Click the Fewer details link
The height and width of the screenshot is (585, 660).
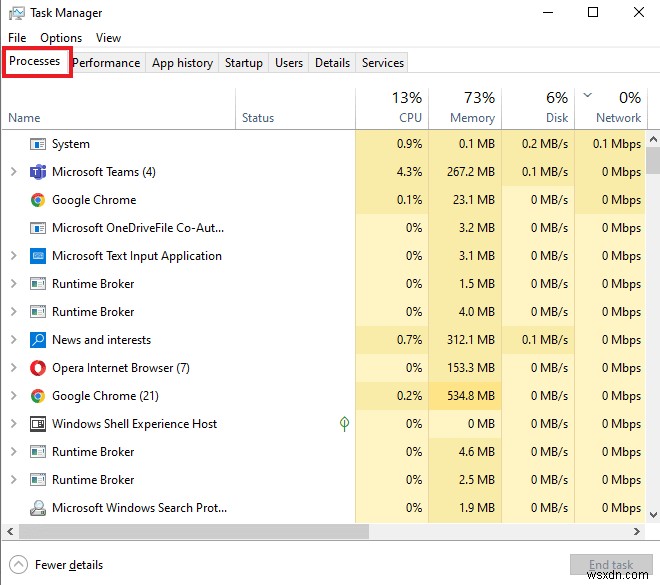point(69,565)
